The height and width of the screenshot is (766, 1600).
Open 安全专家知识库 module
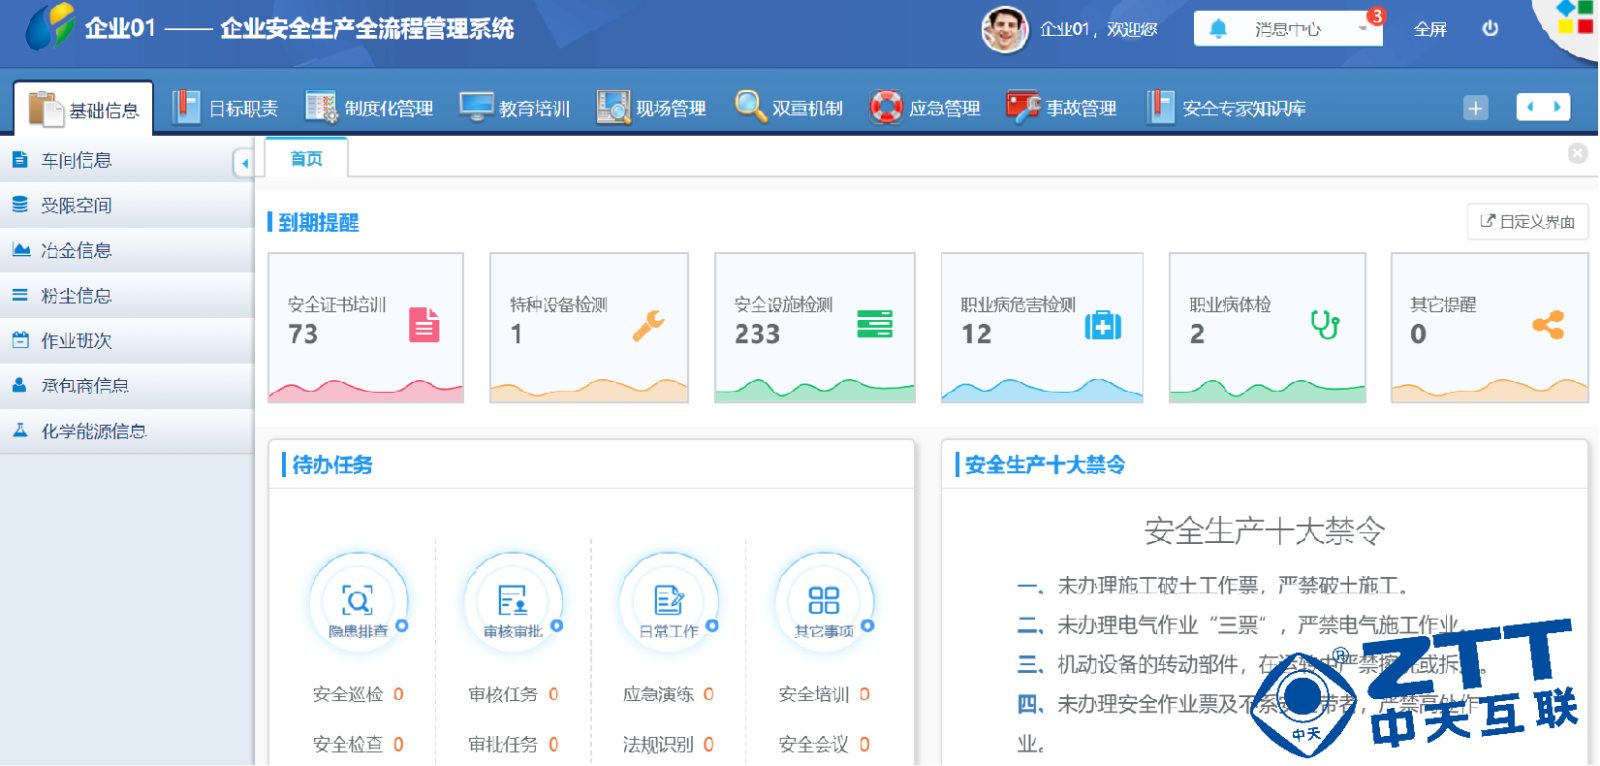point(1227,108)
